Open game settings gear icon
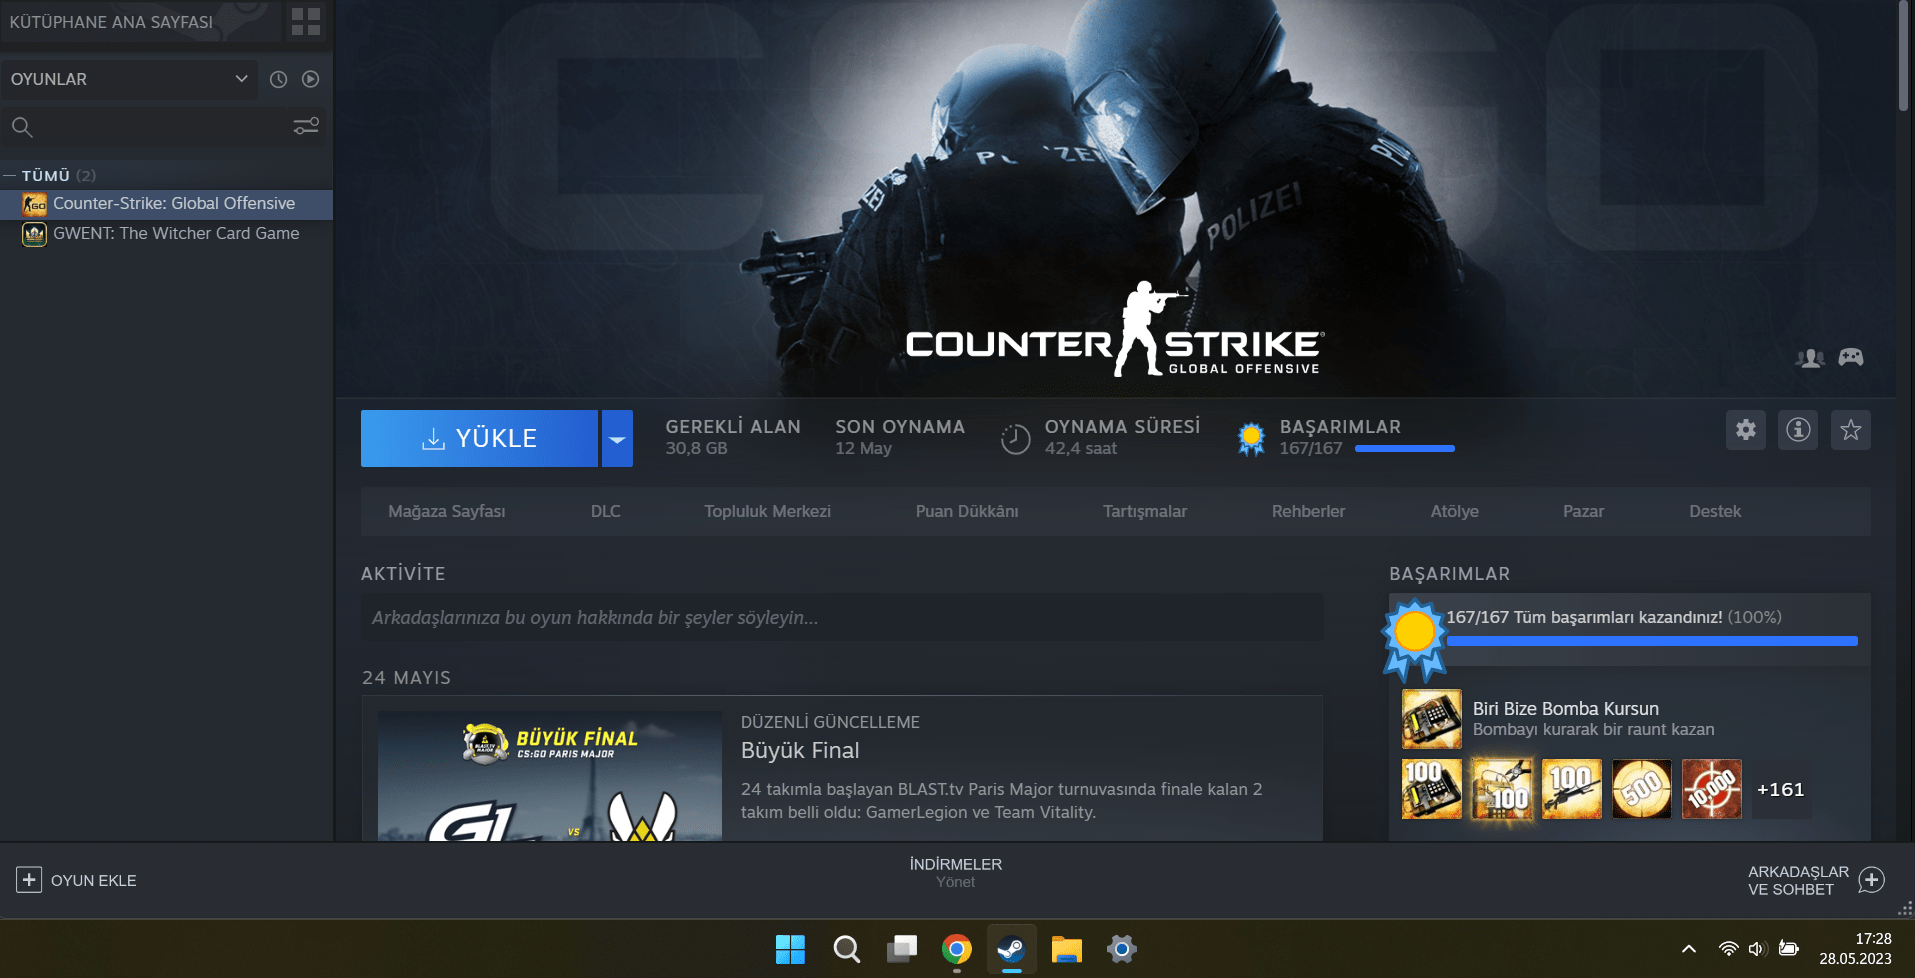This screenshot has width=1915, height=978. click(x=1746, y=430)
